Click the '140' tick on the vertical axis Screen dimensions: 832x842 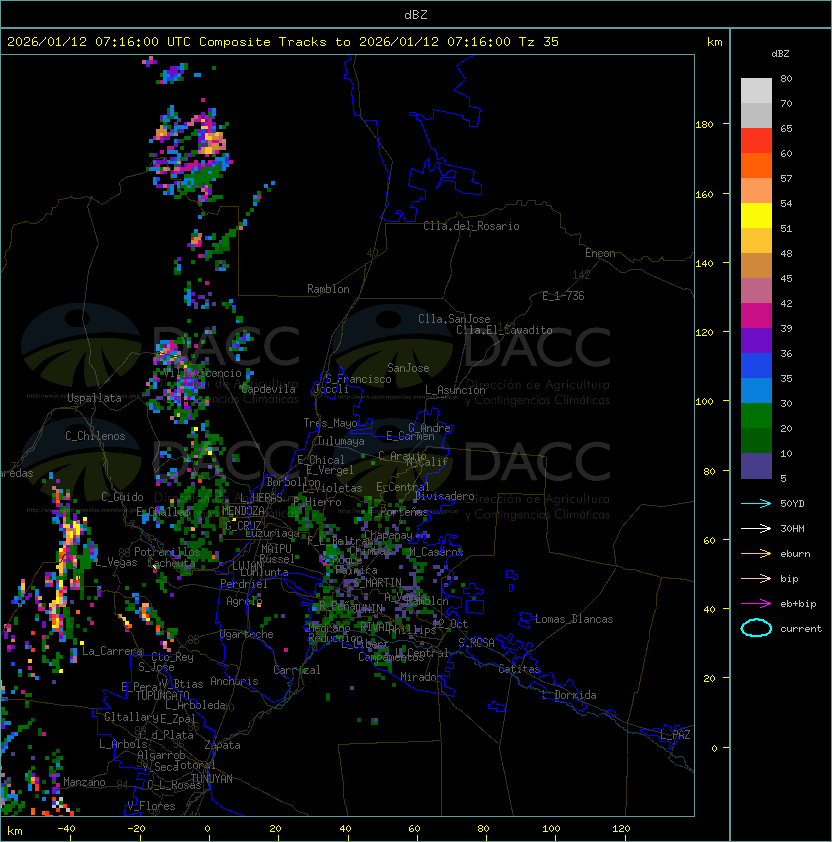pos(704,263)
